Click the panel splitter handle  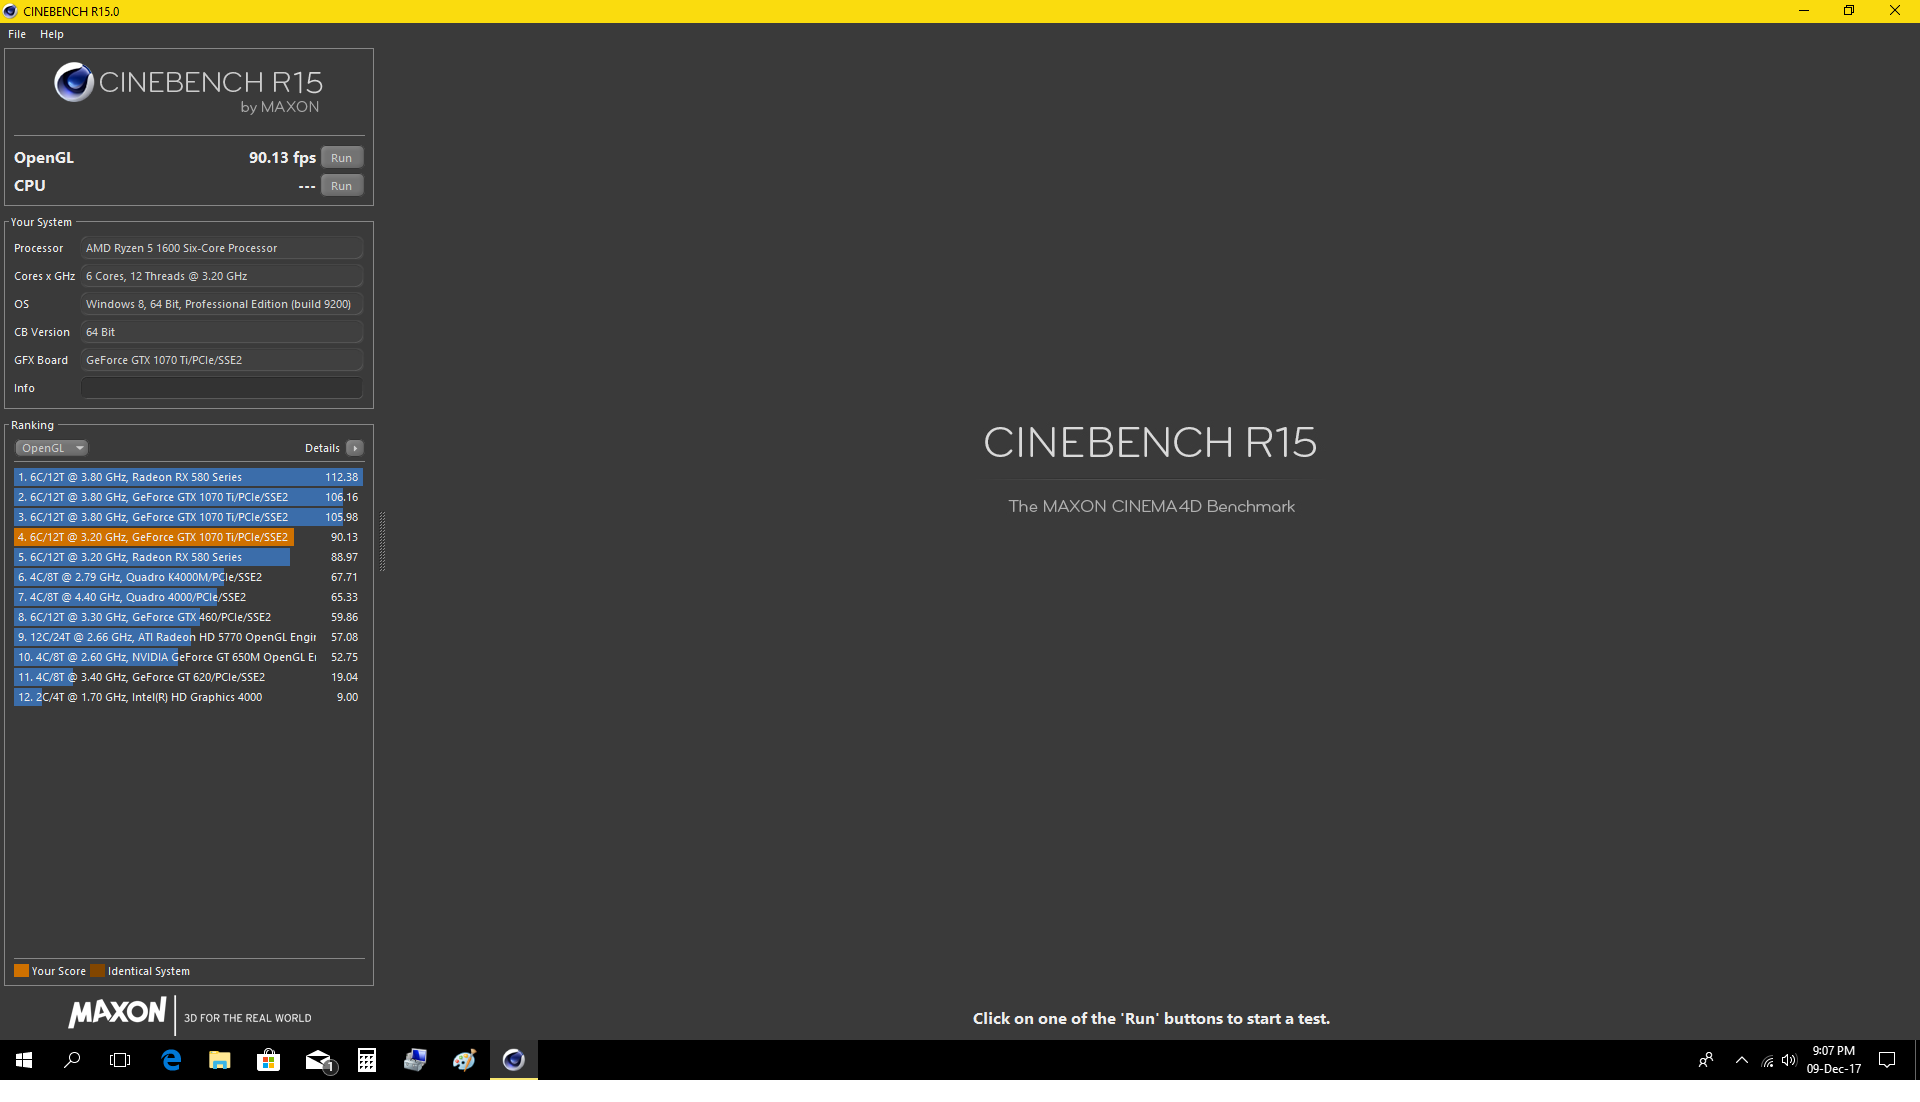[x=382, y=540]
